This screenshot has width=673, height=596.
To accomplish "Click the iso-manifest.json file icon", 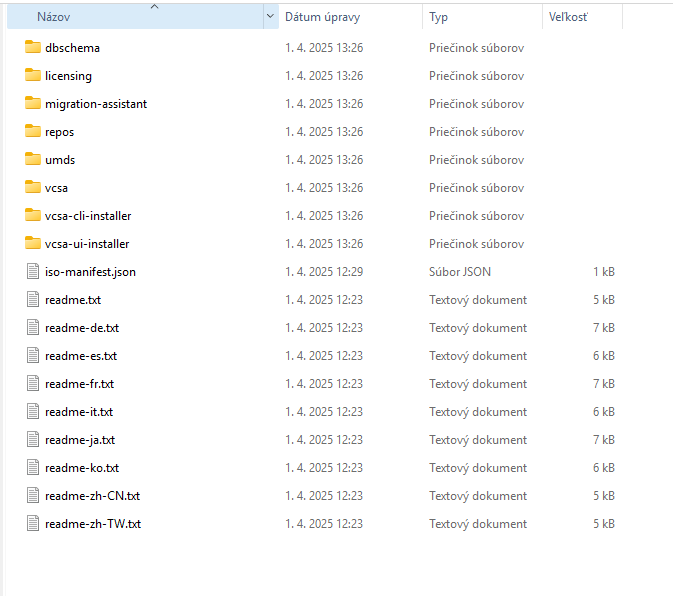I will 33,271.
